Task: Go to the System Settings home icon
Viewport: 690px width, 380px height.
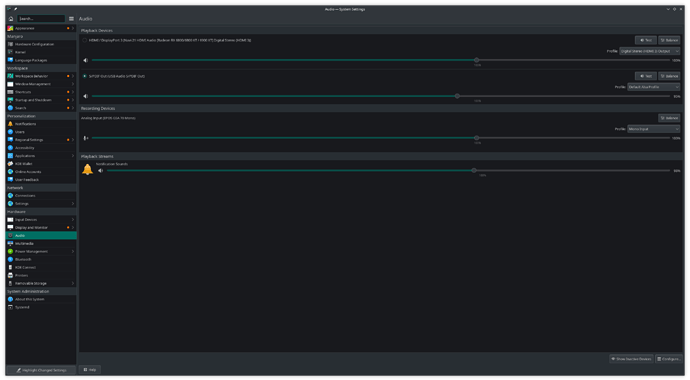Action: (x=11, y=18)
